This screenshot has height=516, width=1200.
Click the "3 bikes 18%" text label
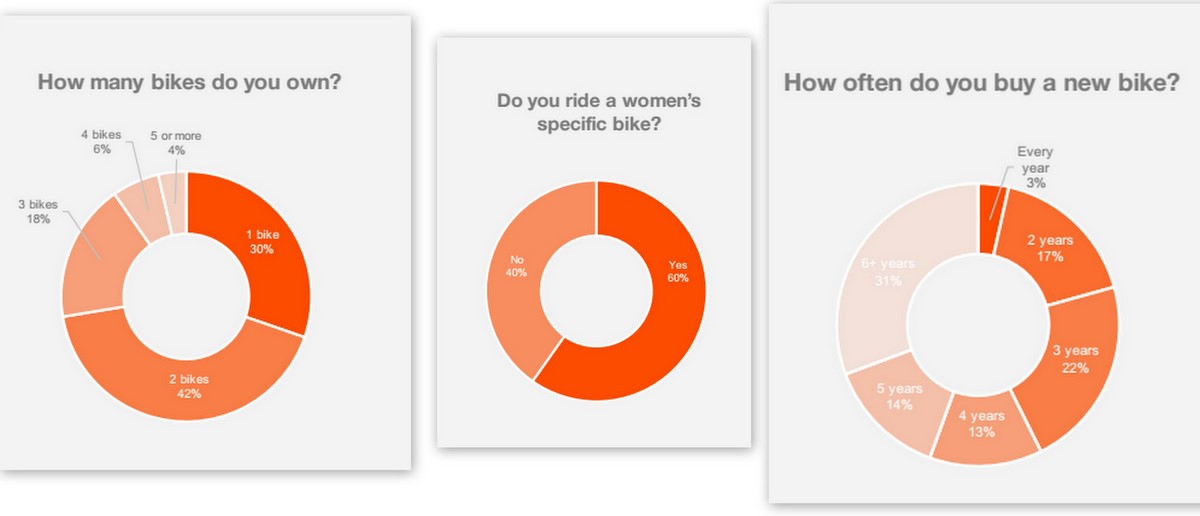(x=40, y=211)
